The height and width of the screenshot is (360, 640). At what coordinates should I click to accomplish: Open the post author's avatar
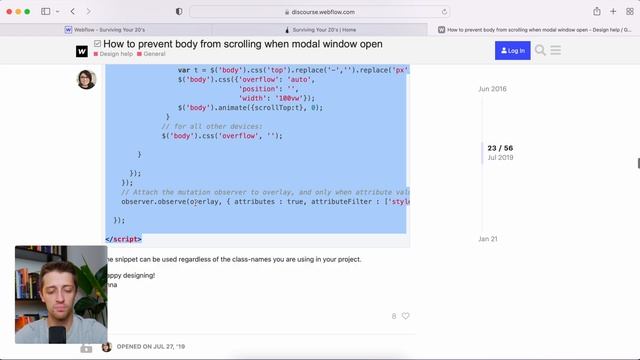coord(86,79)
